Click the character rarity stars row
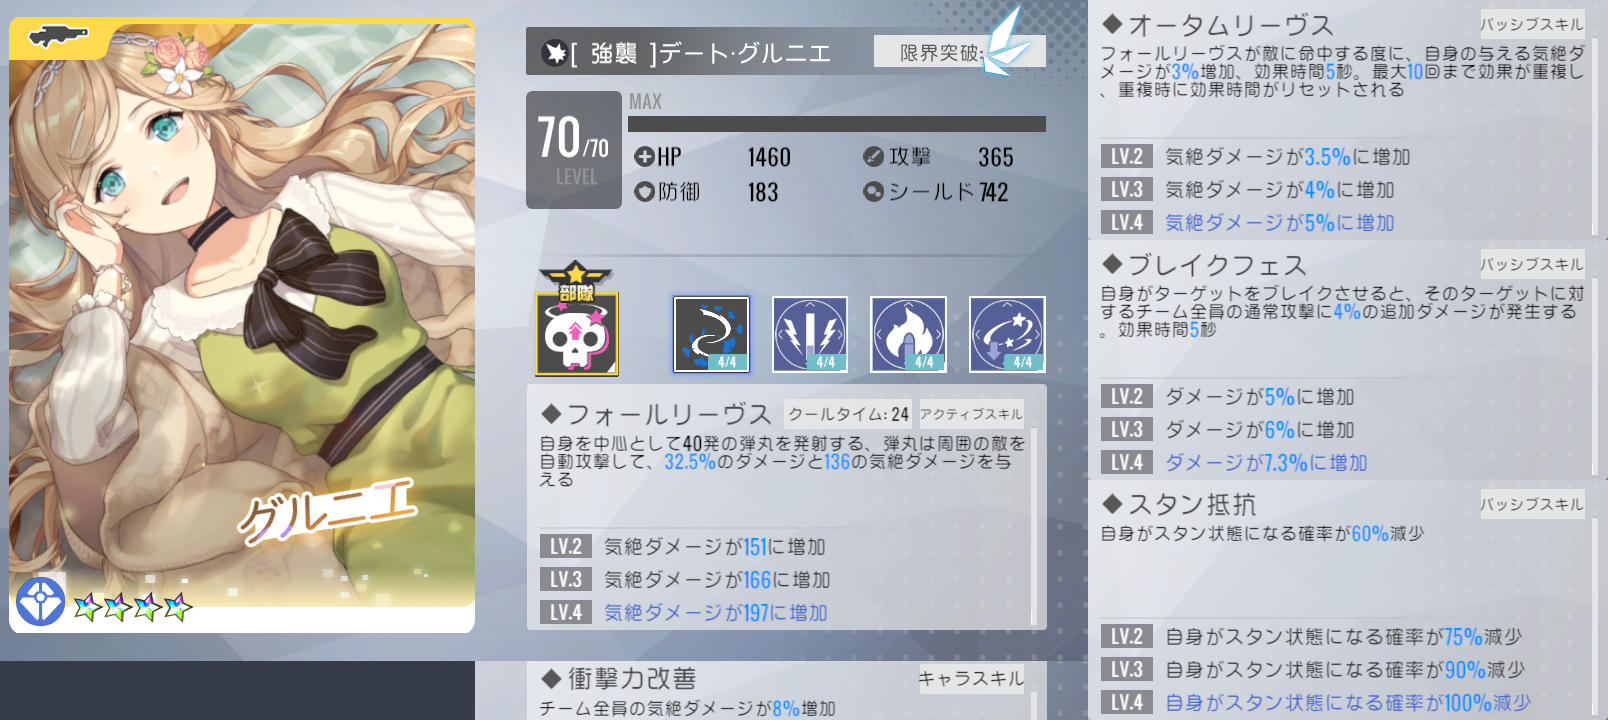The width and height of the screenshot is (1608, 720). [133, 607]
